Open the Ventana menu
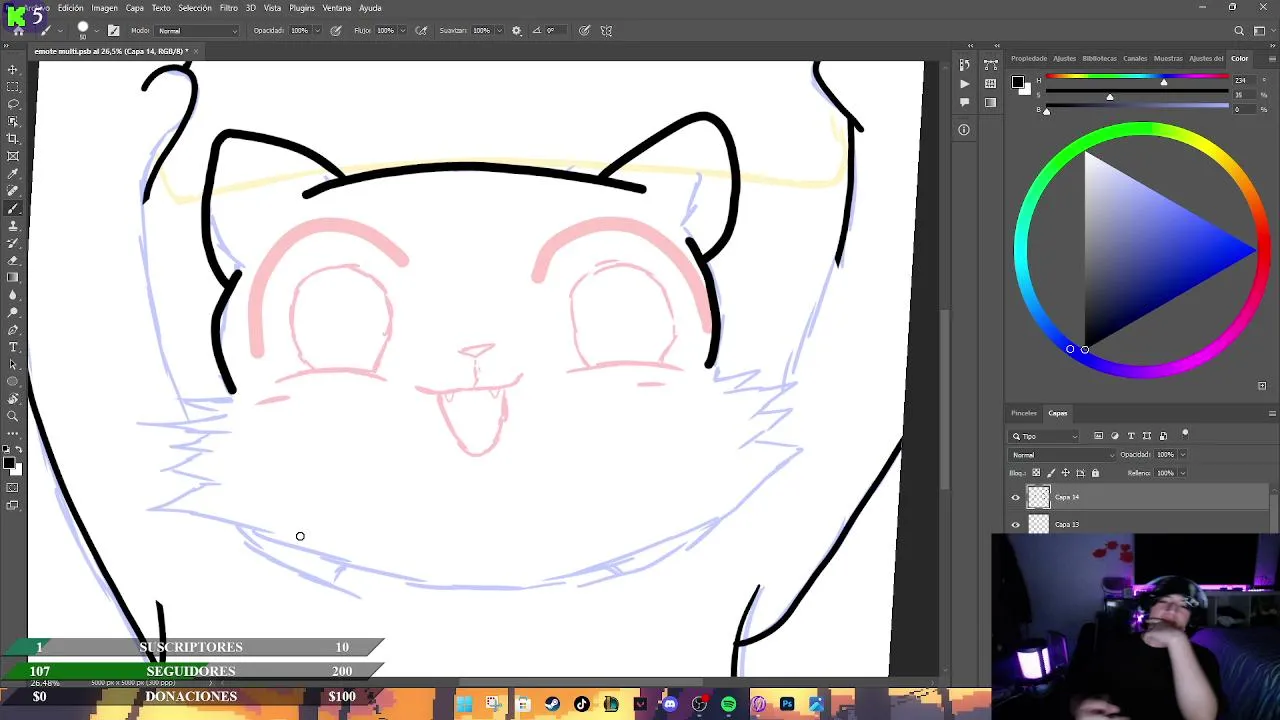The height and width of the screenshot is (720, 1280). pyautogui.click(x=337, y=8)
